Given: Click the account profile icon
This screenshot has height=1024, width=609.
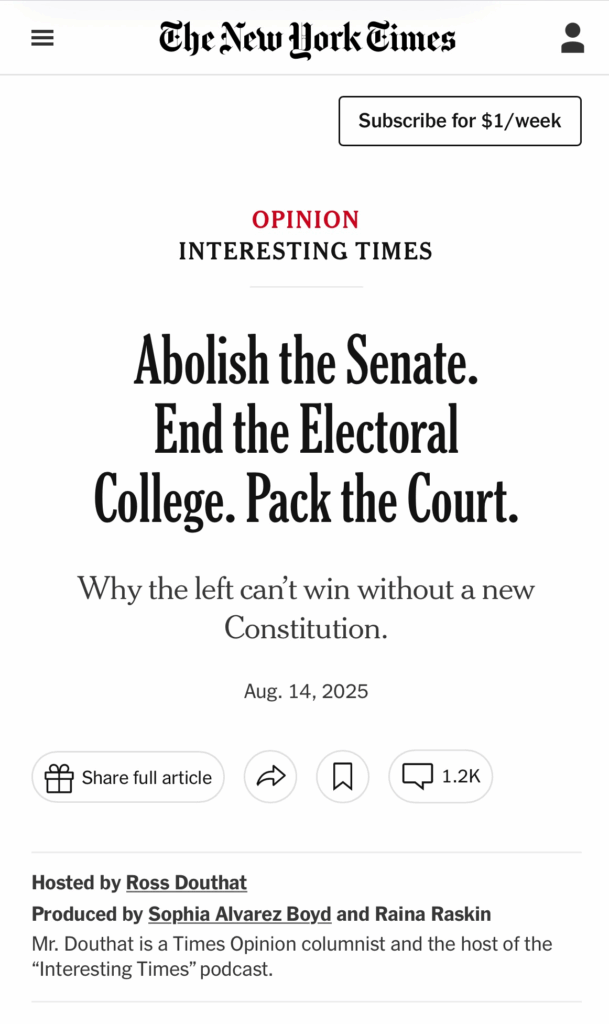Looking at the screenshot, I should (x=572, y=39).
